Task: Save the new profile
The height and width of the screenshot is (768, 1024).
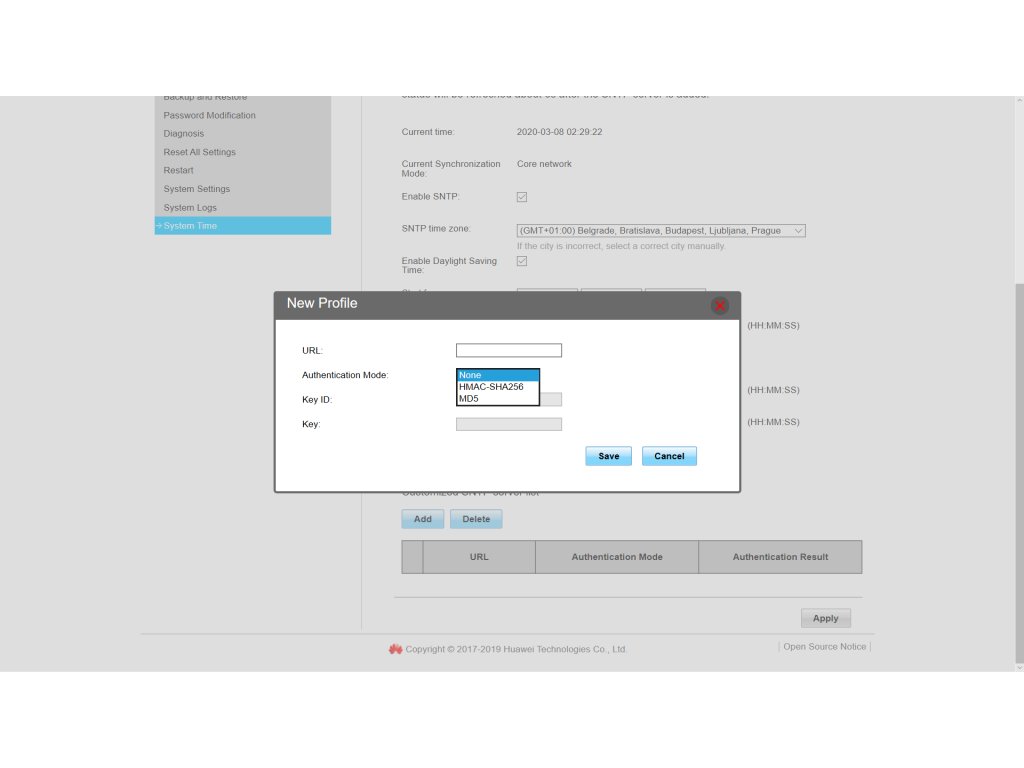Action: pyautogui.click(x=609, y=456)
